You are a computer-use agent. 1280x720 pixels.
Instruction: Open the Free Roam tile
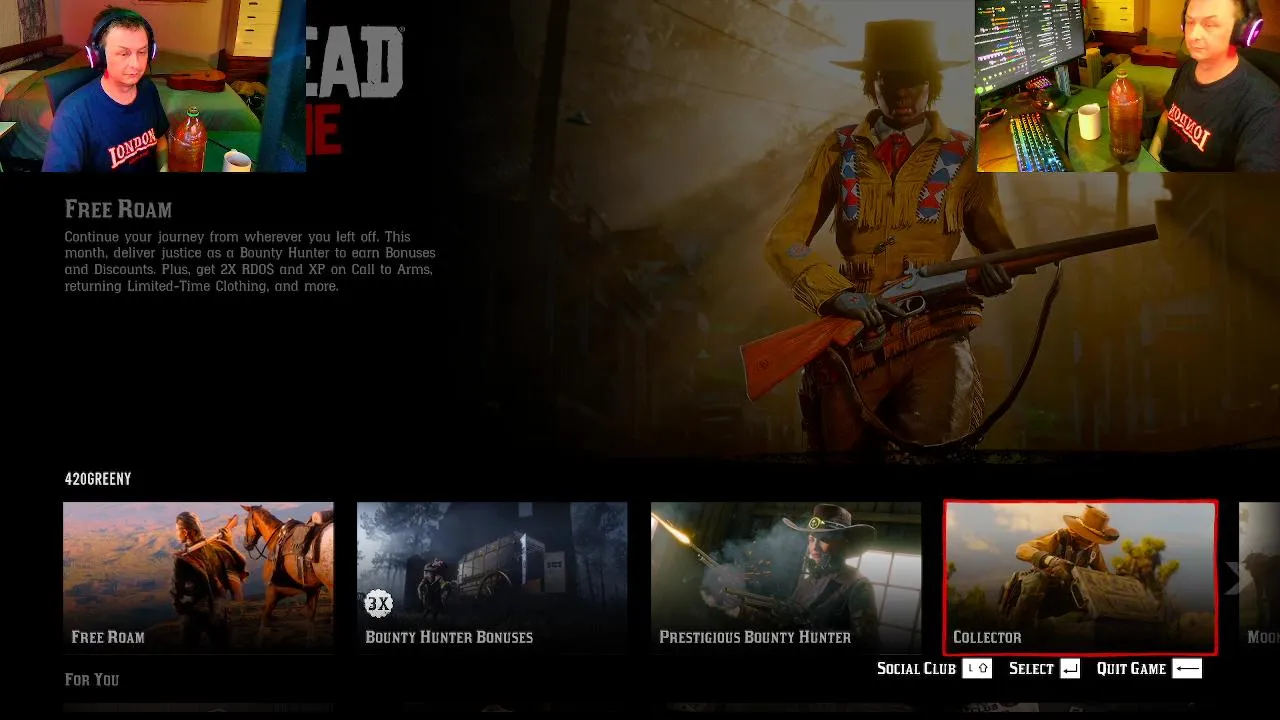click(198, 578)
